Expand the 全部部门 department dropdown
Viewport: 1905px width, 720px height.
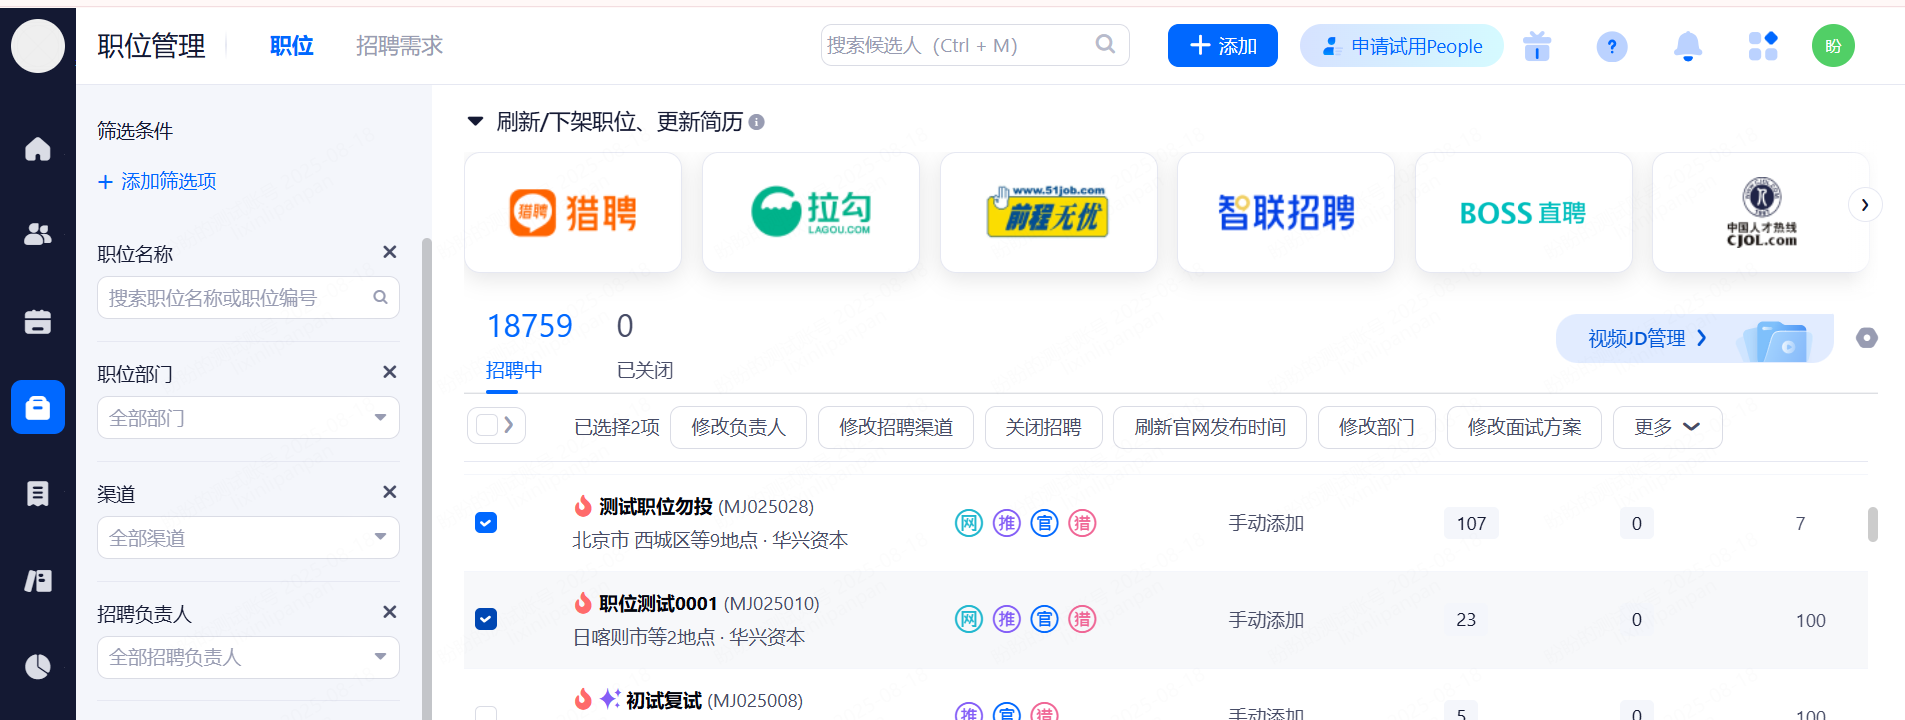tap(248, 418)
